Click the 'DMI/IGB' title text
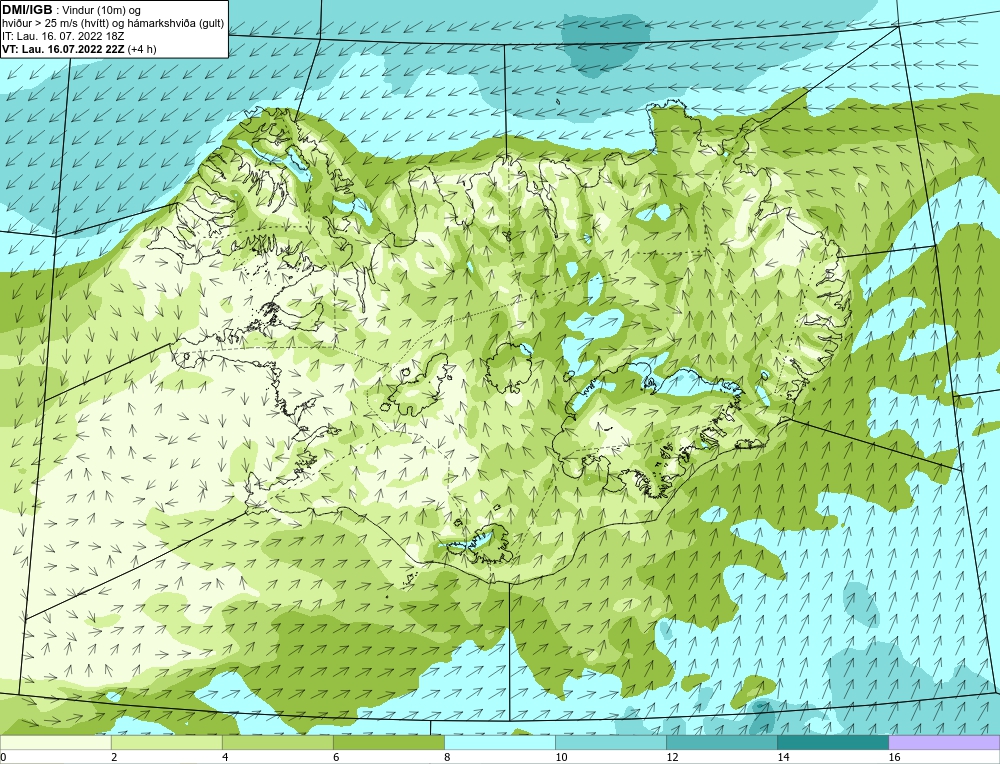This screenshot has height=764, width=1000. point(27,10)
